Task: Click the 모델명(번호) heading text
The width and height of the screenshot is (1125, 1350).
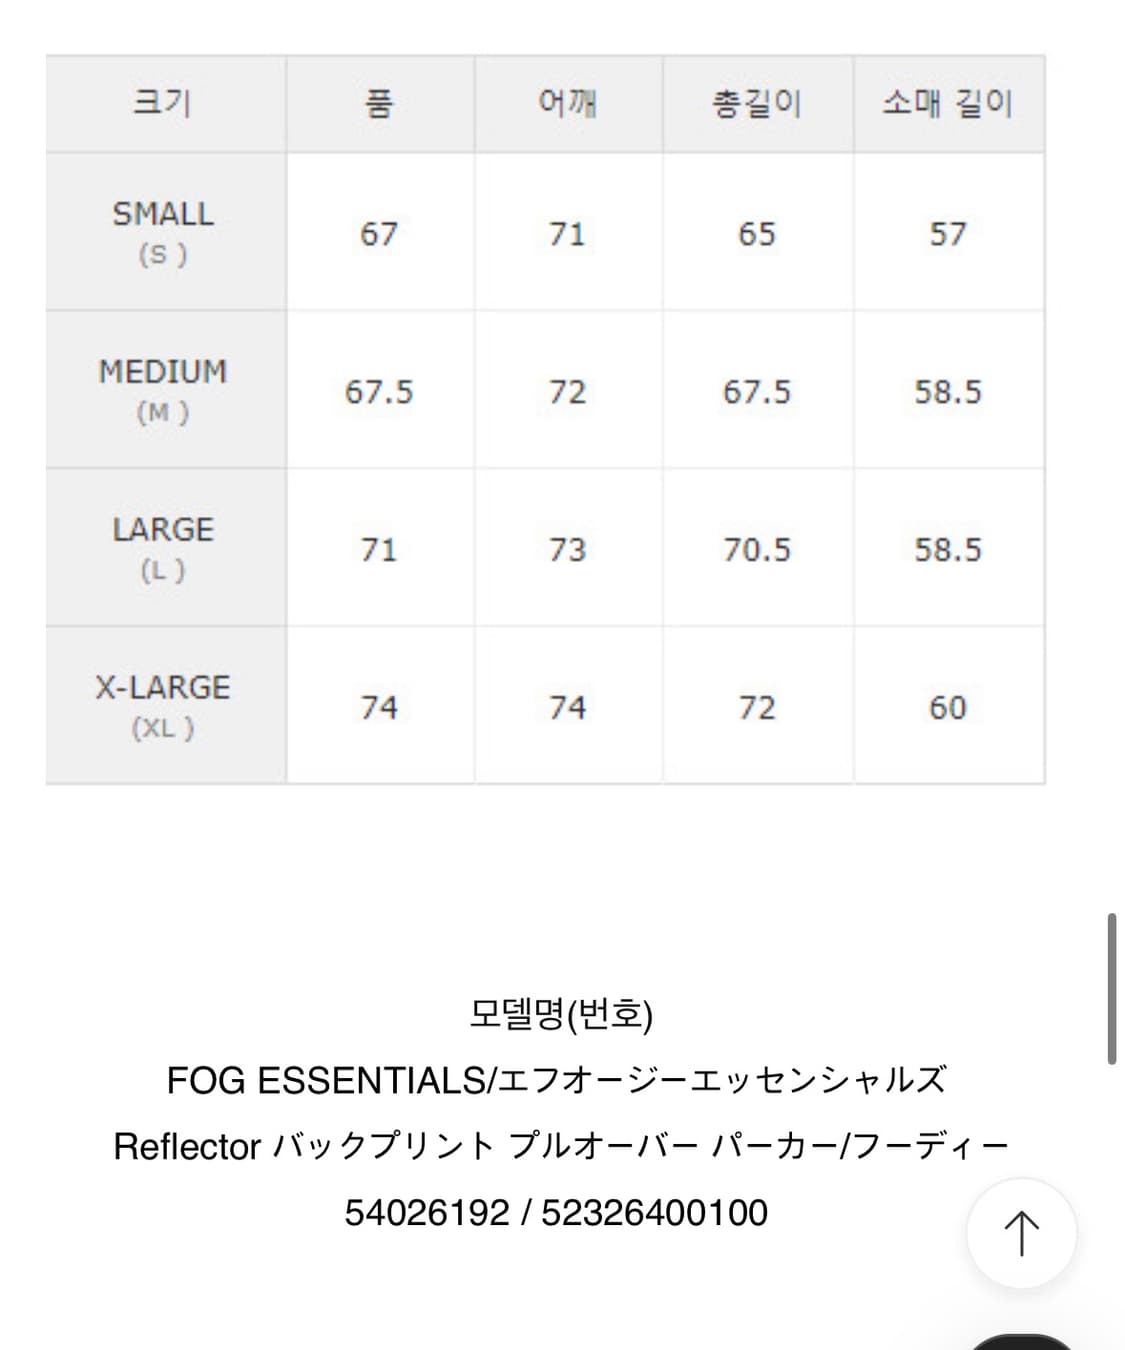Action: click(x=561, y=1015)
